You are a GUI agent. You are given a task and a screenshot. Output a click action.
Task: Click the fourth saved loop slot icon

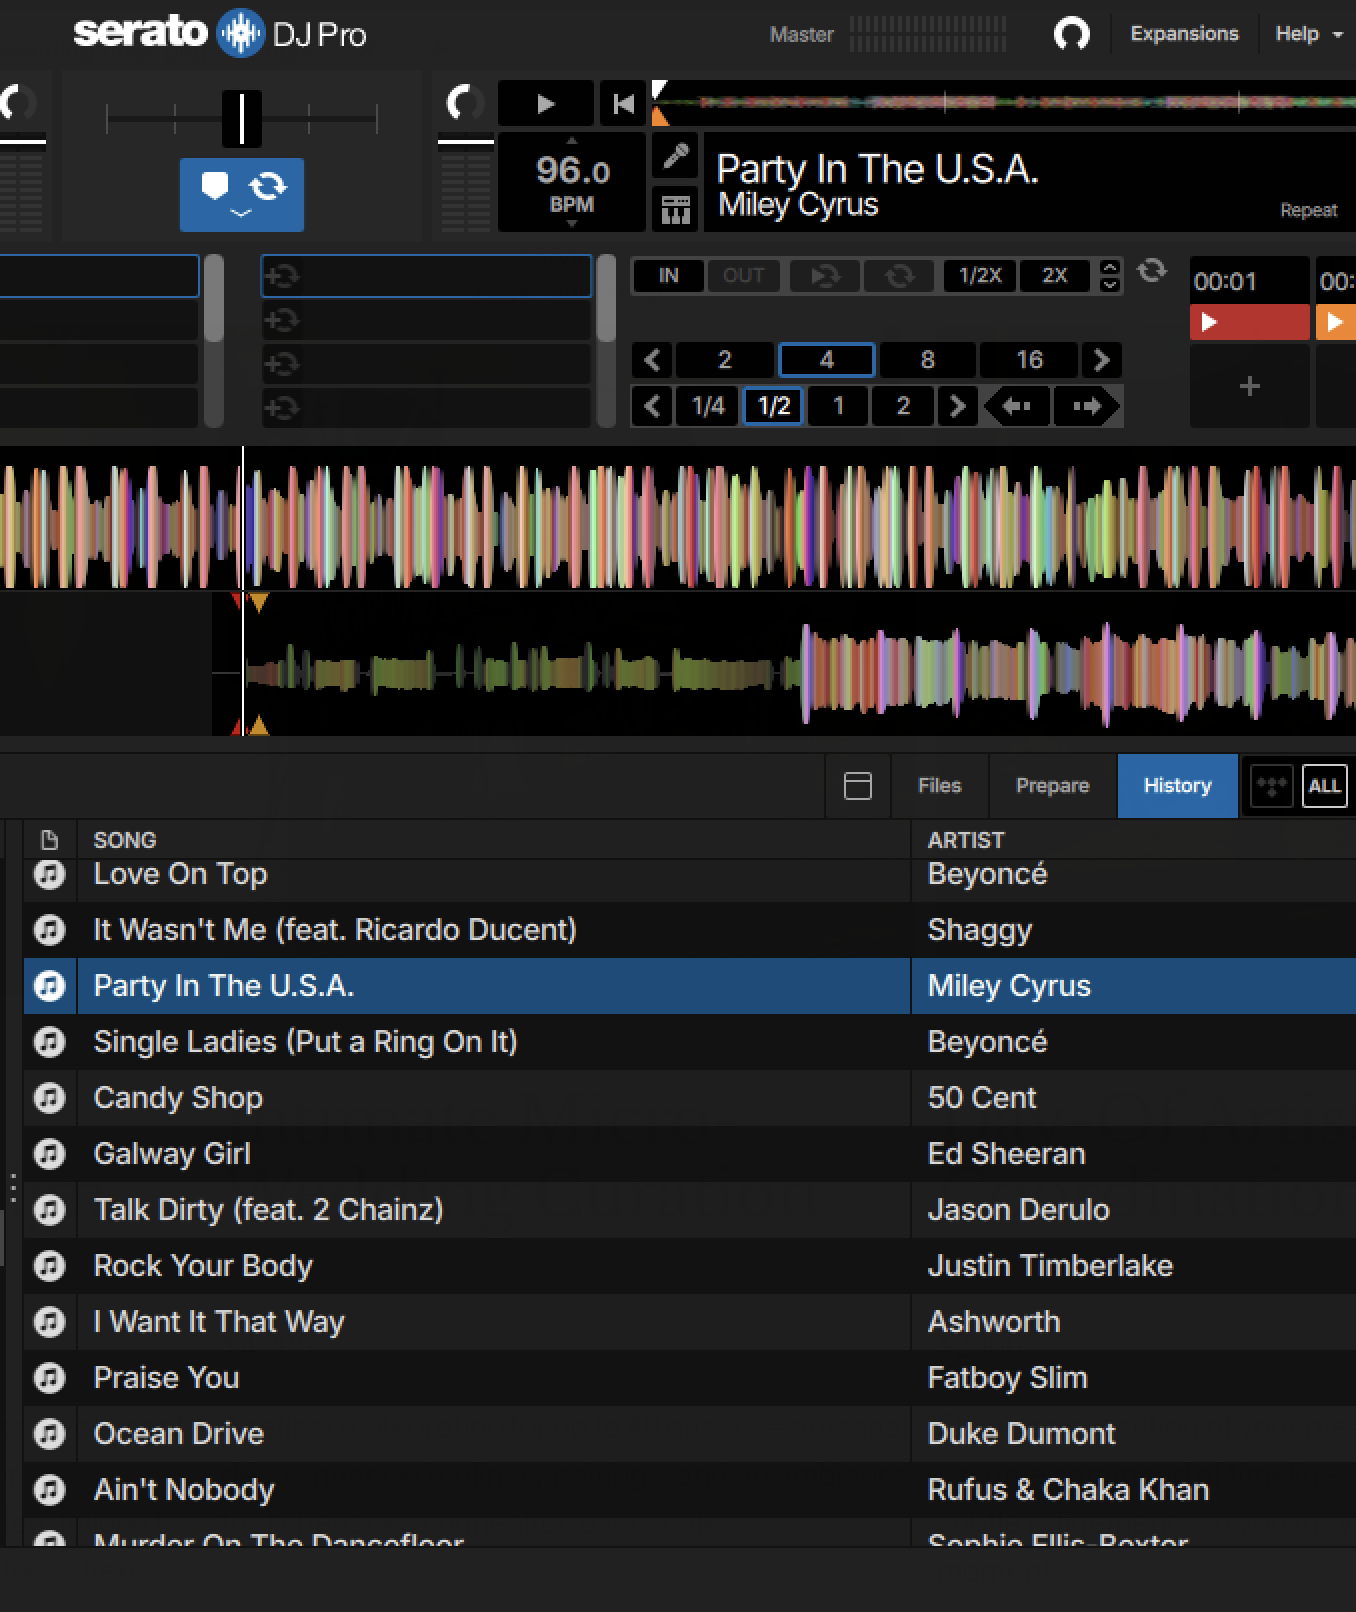coord(282,408)
